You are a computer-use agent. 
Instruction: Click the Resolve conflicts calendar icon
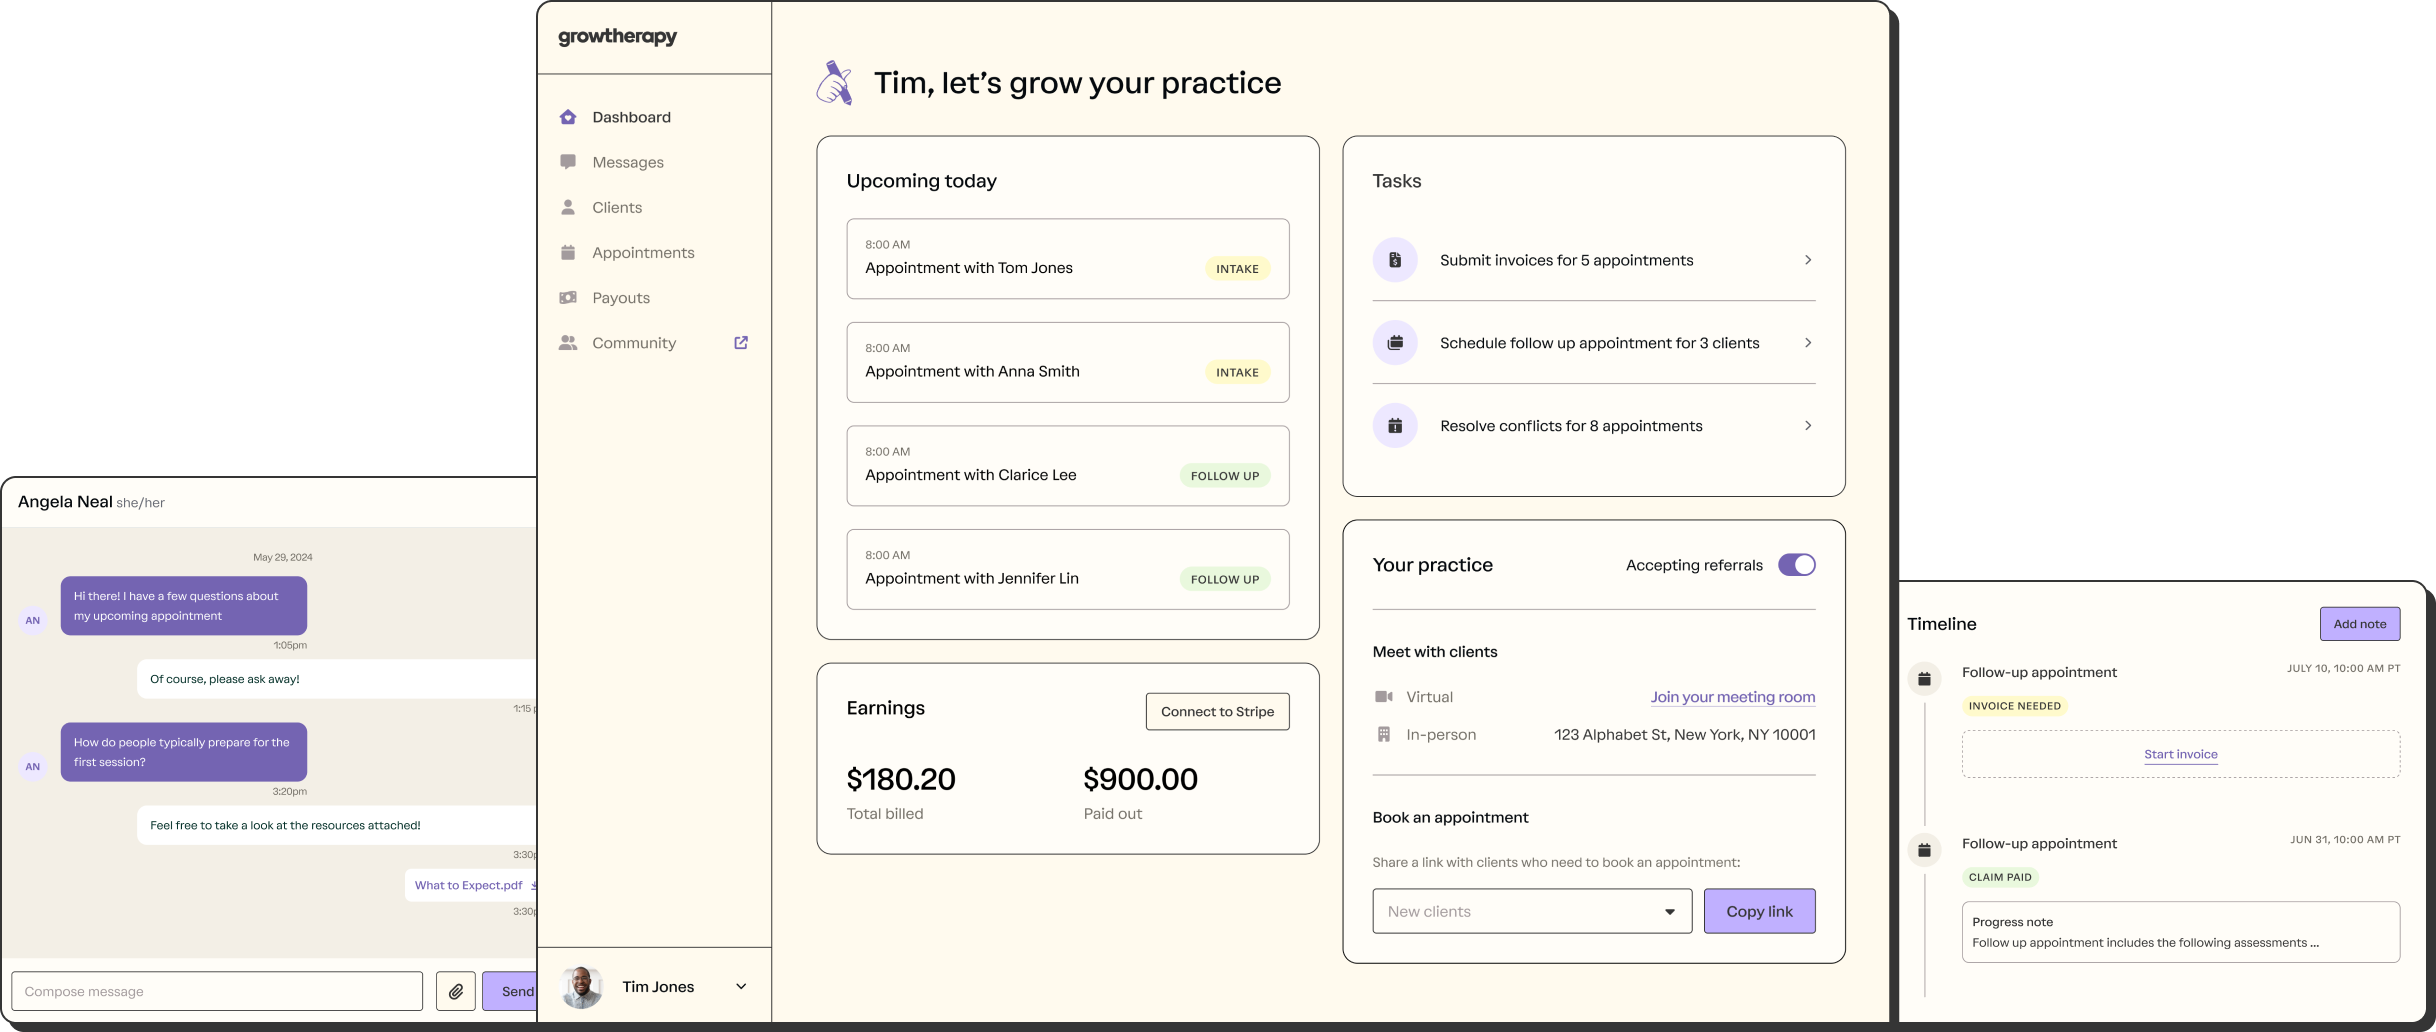[x=1395, y=426]
